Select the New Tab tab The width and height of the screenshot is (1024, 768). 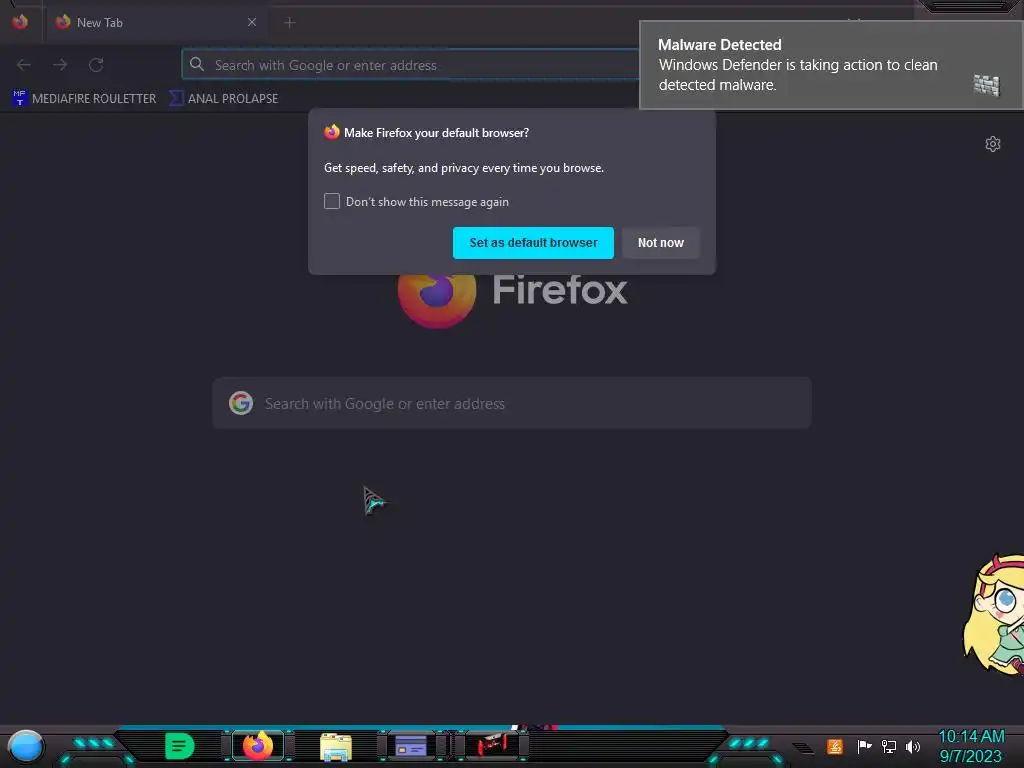click(155, 22)
